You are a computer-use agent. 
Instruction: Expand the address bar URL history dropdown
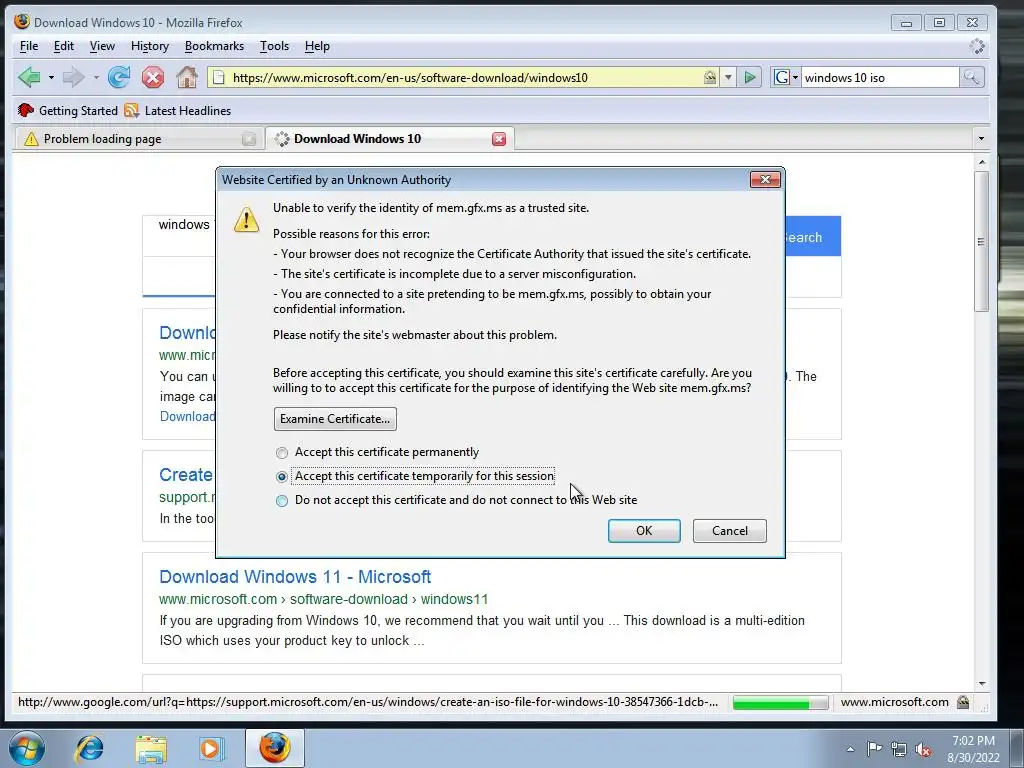pos(728,78)
